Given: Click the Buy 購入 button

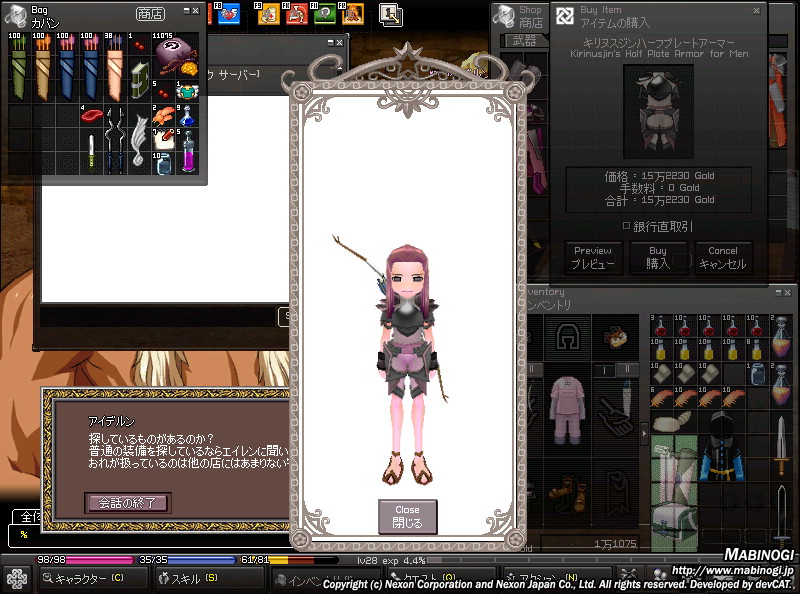Looking at the screenshot, I should [658, 258].
